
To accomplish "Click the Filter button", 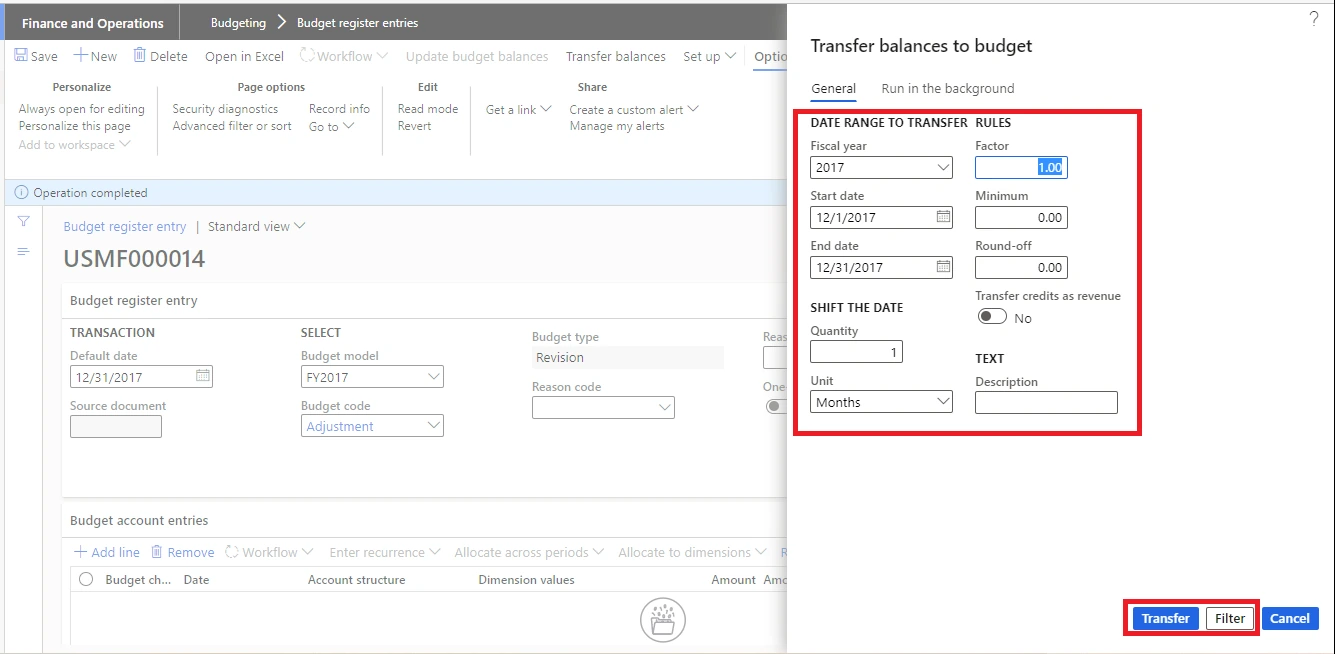I will (x=1229, y=618).
